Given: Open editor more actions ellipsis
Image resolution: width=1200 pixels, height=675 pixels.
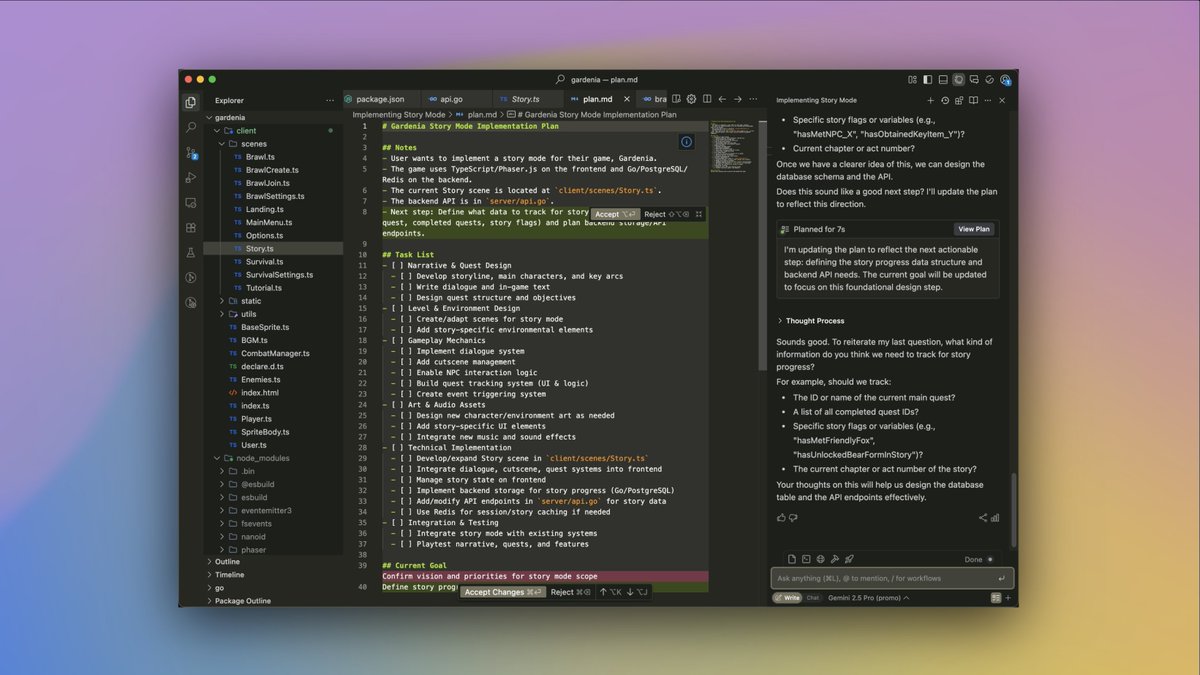Looking at the screenshot, I should point(754,99).
